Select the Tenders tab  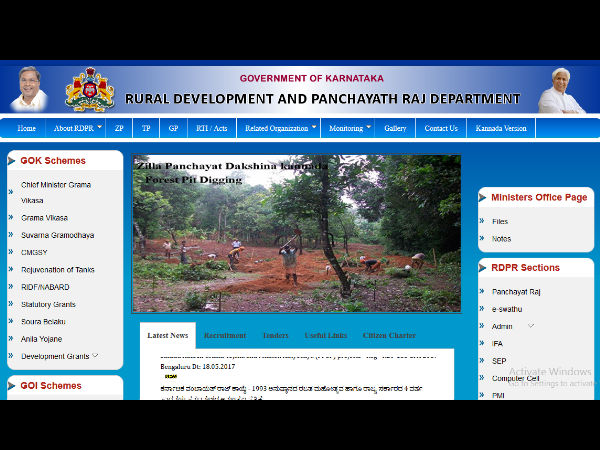(275, 336)
